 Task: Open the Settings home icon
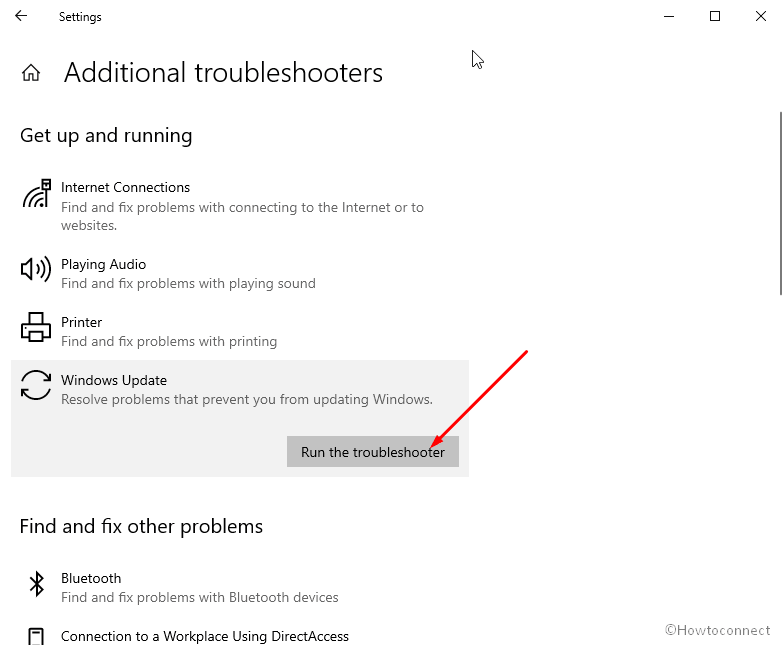[x=31, y=73]
